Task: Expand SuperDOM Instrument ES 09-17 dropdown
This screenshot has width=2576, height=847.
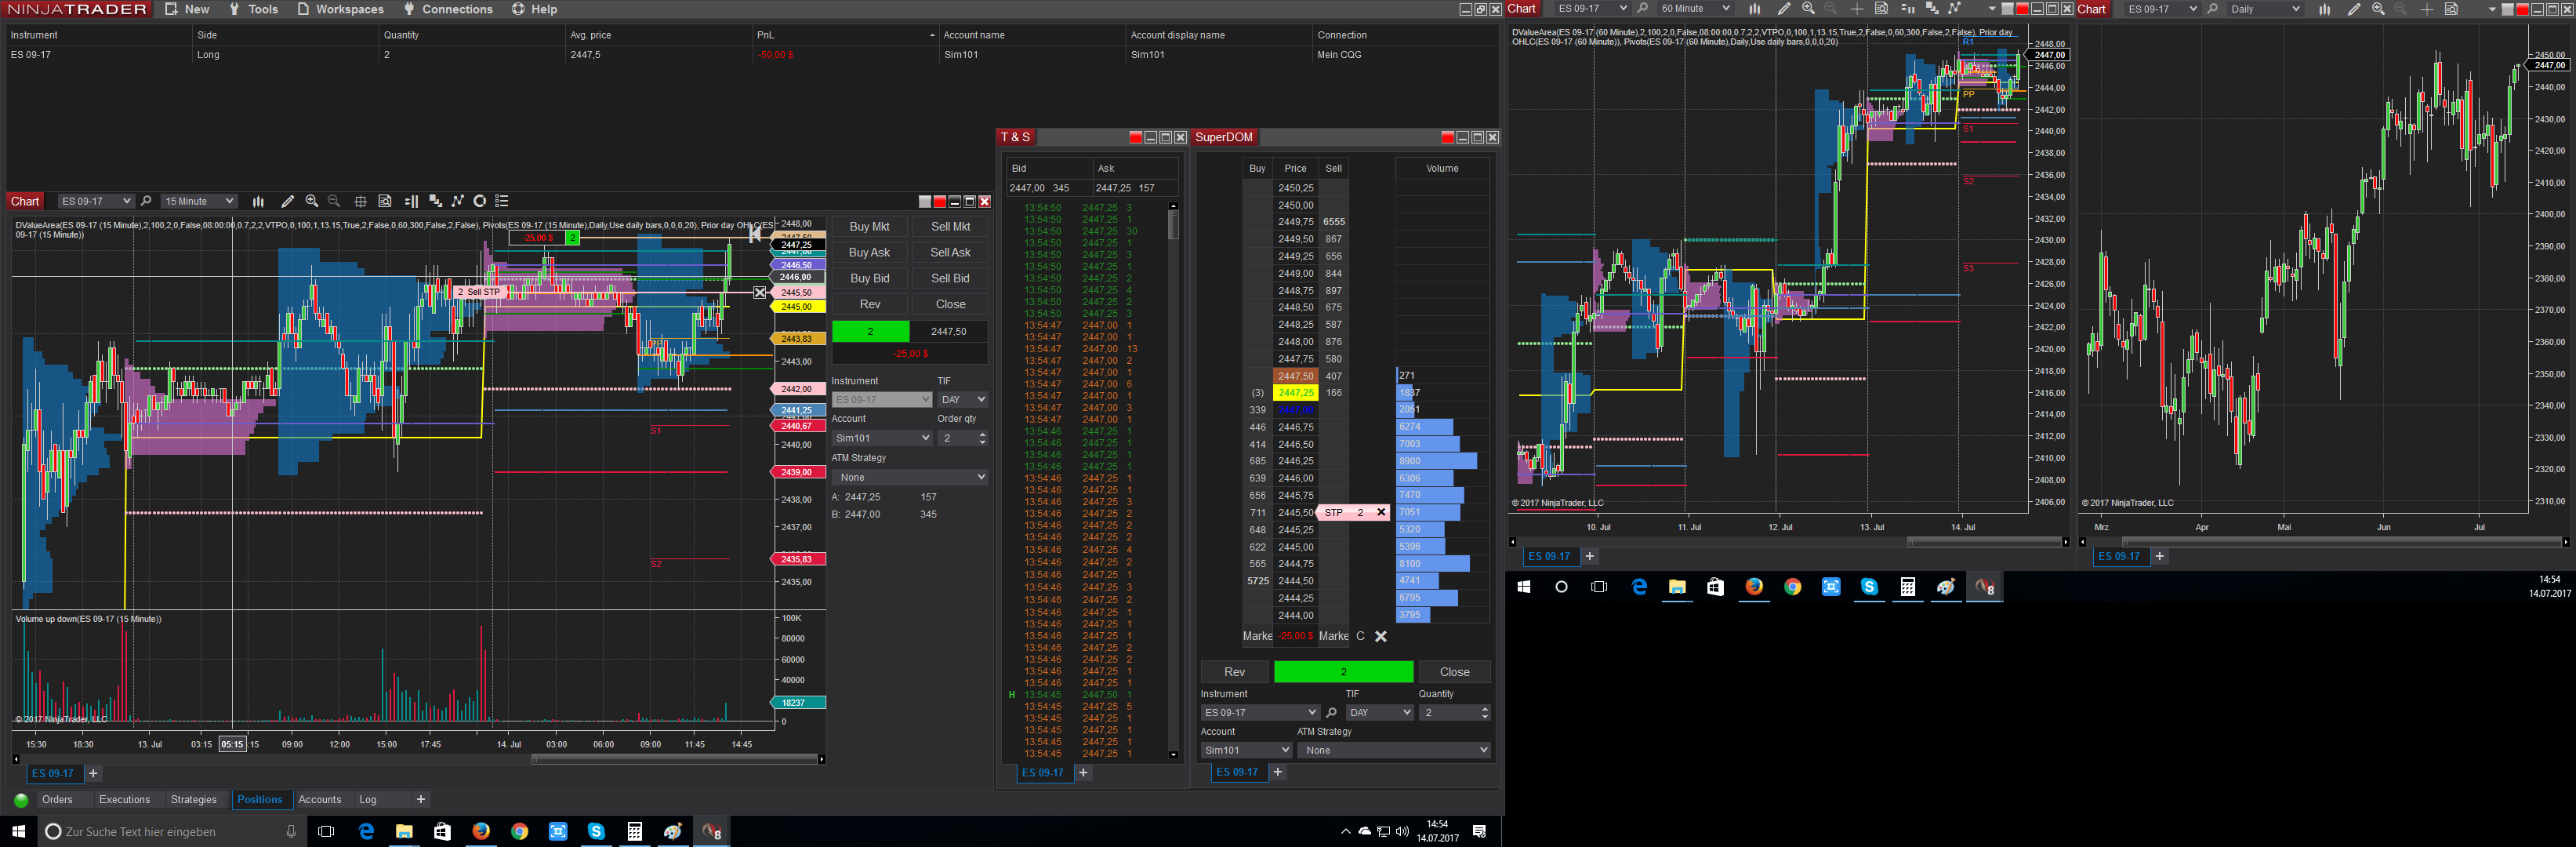Action: pyautogui.click(x=1260, y=713)
